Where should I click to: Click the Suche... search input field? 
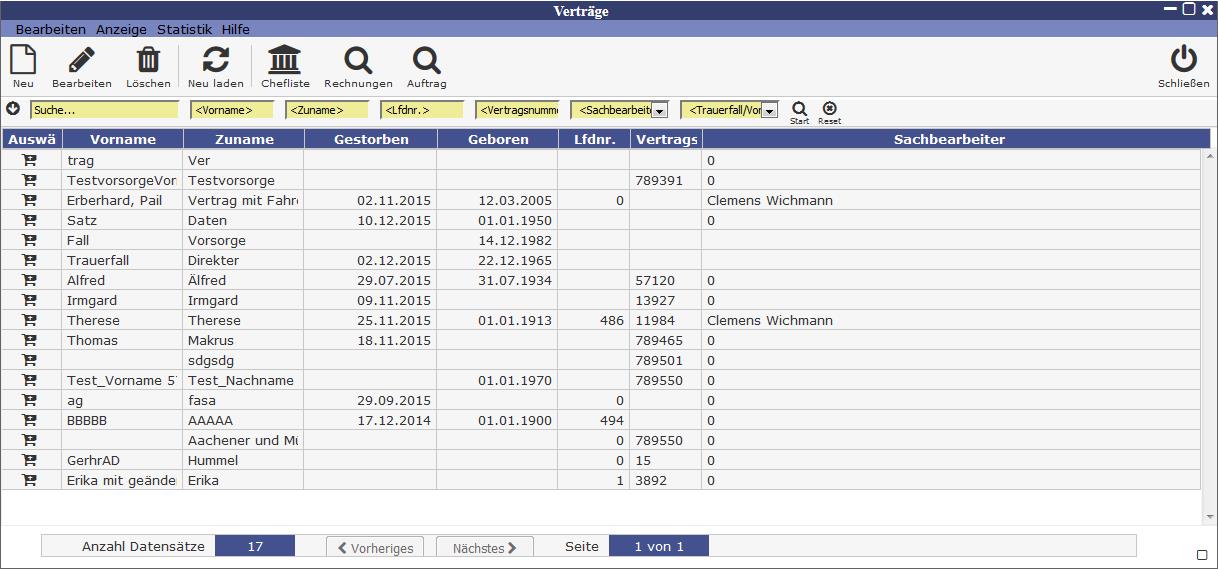click(x=104, y=110)
